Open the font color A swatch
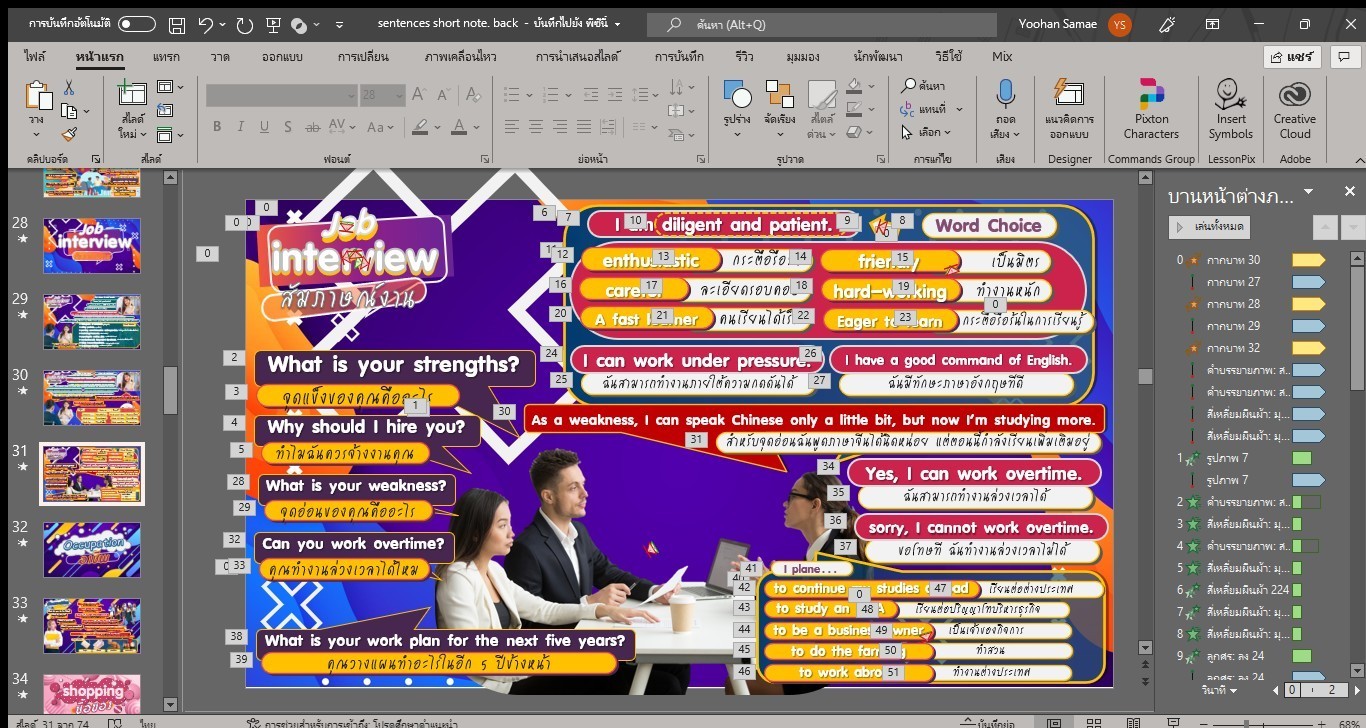Image resolution: width=1366 pixels, height=728 pixels. [459, 127]
